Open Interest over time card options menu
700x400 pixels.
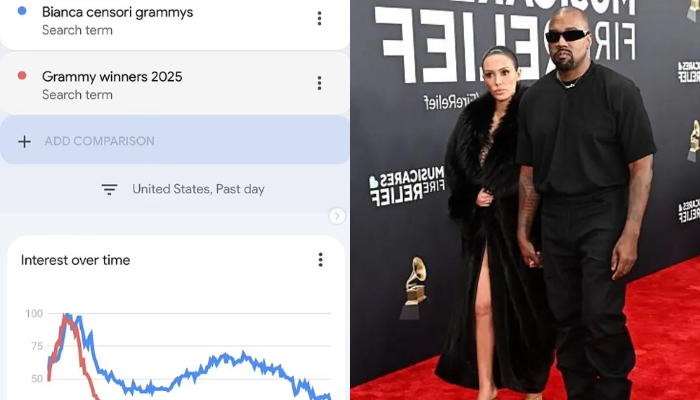pos(320,260)
